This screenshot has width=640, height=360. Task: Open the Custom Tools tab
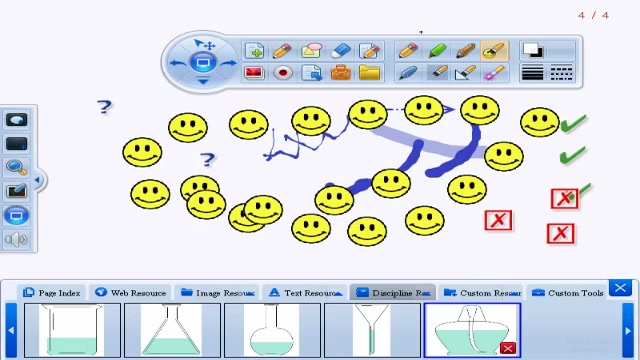(568, 293)
